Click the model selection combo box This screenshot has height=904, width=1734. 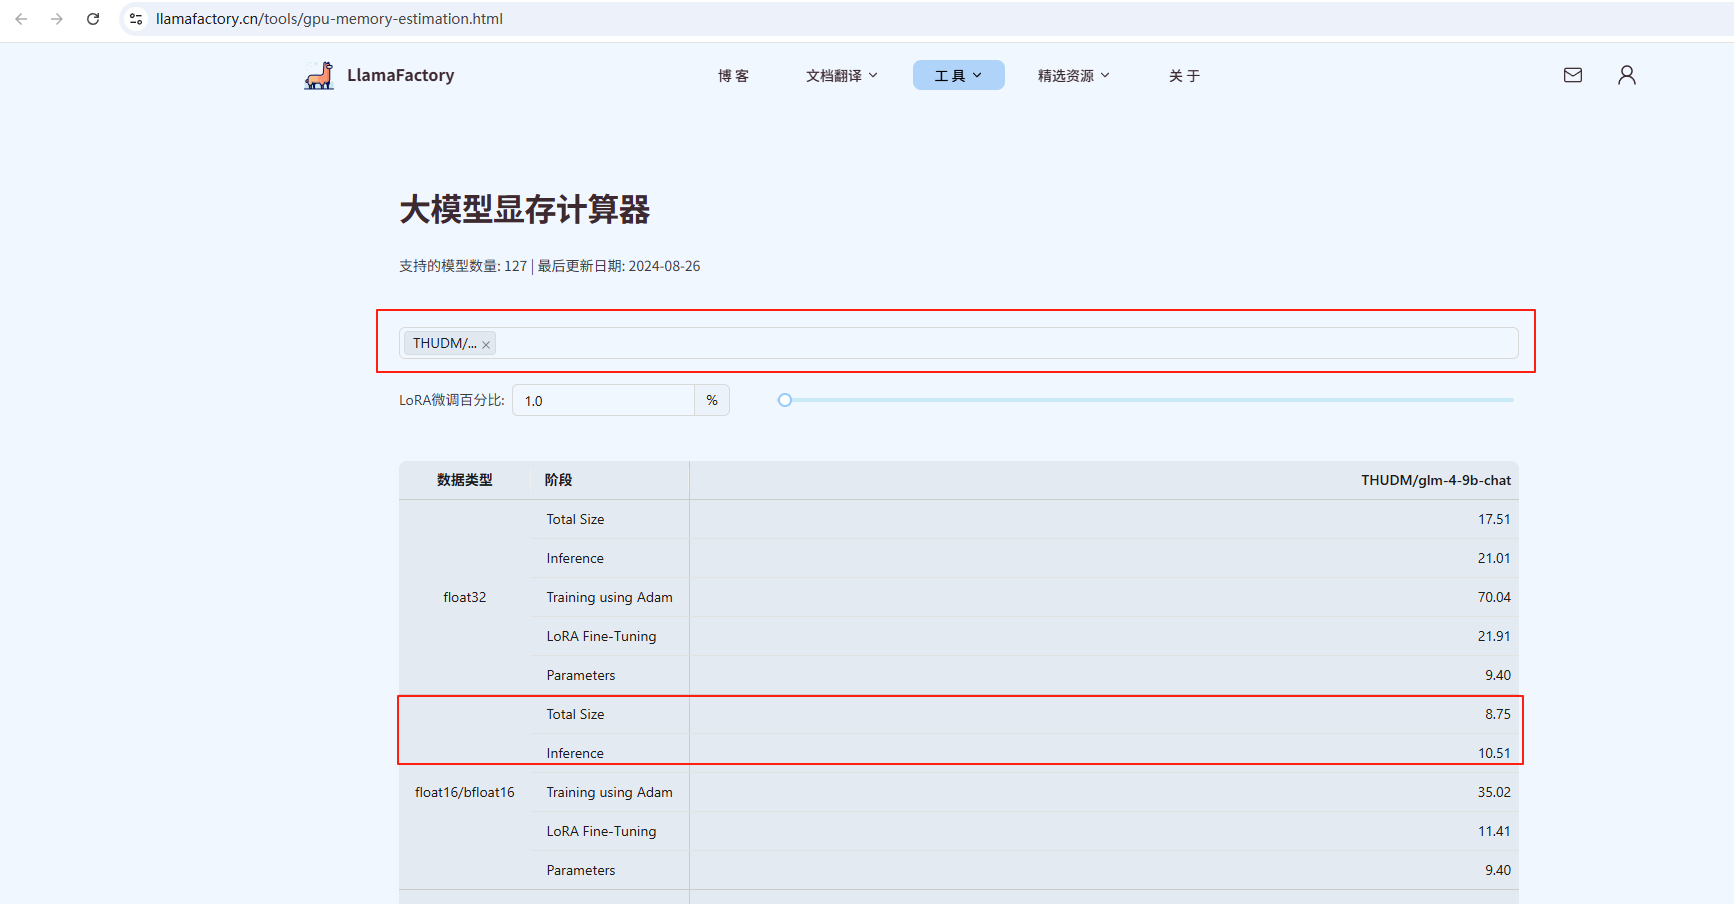click(958, 343)
